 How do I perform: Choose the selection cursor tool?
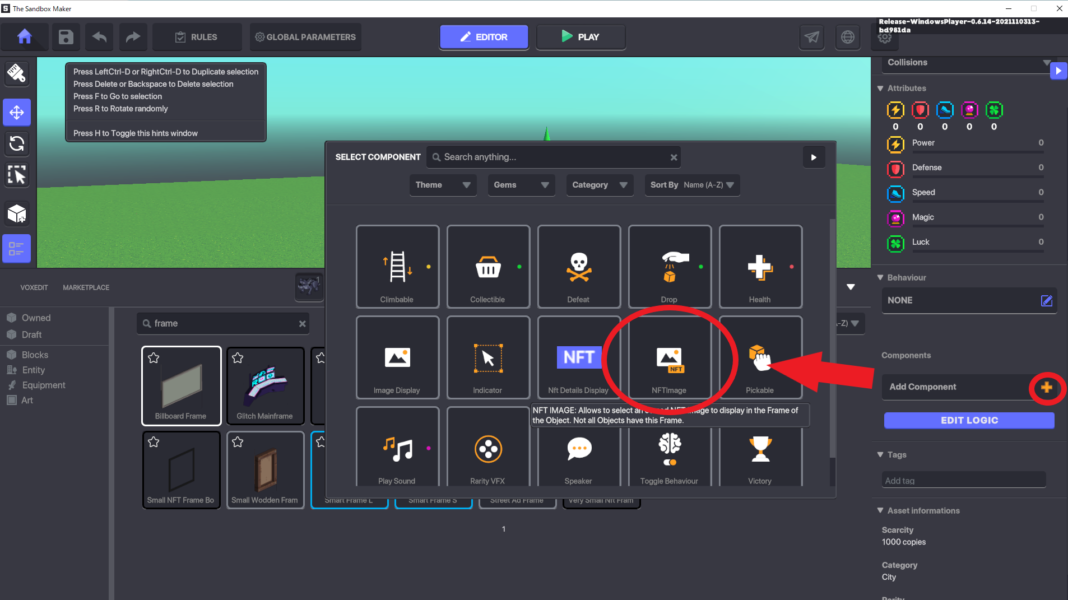(x=16, y=175)
